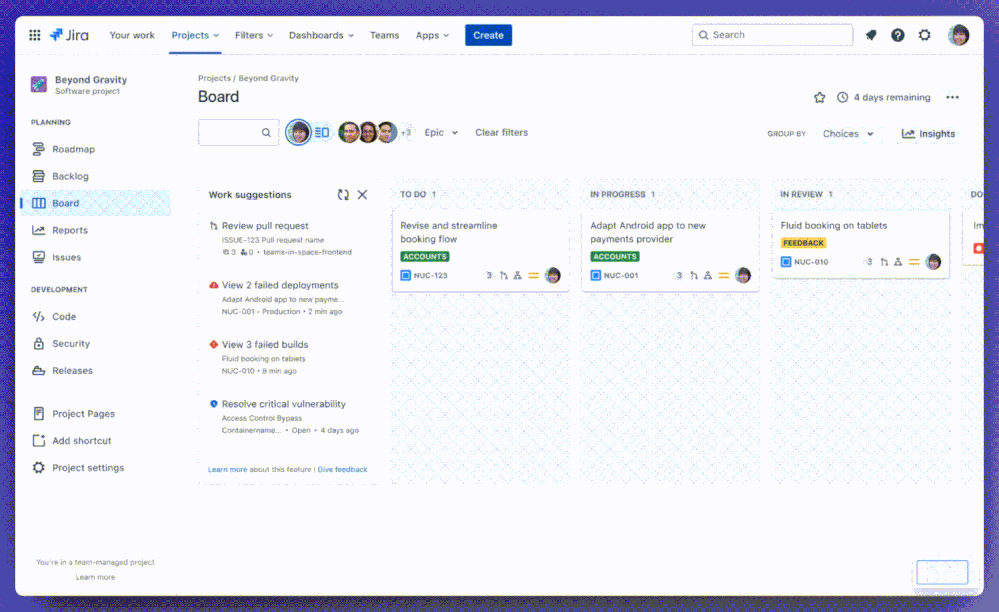Click the refresh icon in Work suggestions

[343, 194]
